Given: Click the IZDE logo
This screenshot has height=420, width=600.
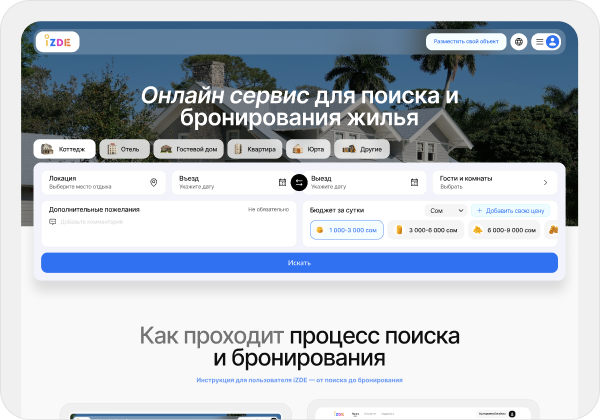Looking at the screenshot, I should 57,42.
